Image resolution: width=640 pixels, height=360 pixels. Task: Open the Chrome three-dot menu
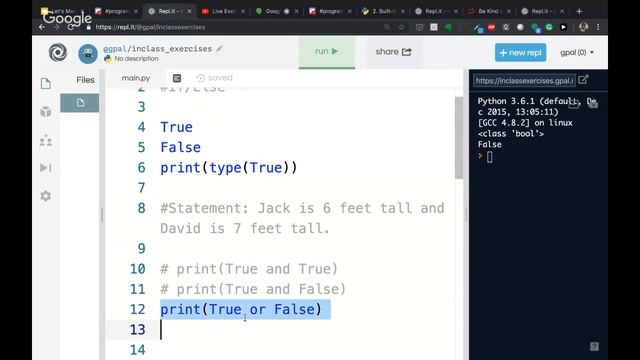pyautogui.click(x=598, y=27)
